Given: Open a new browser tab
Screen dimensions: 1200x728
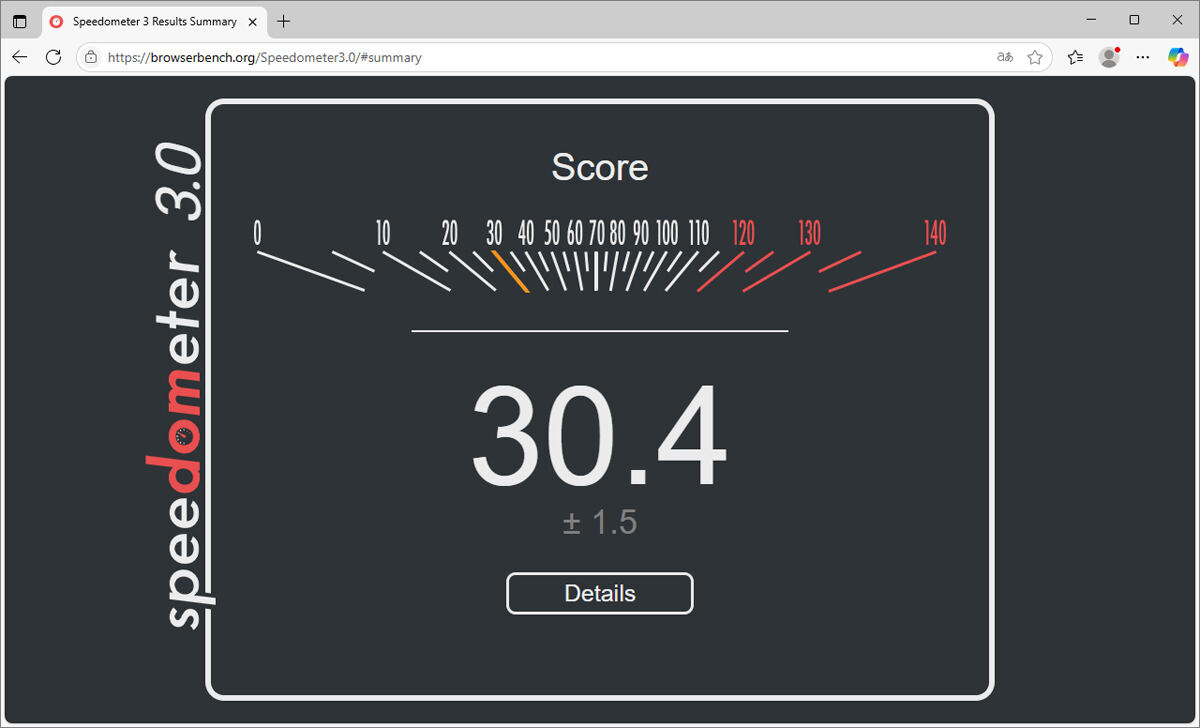Looking at the screenshot, I should 284,21.
